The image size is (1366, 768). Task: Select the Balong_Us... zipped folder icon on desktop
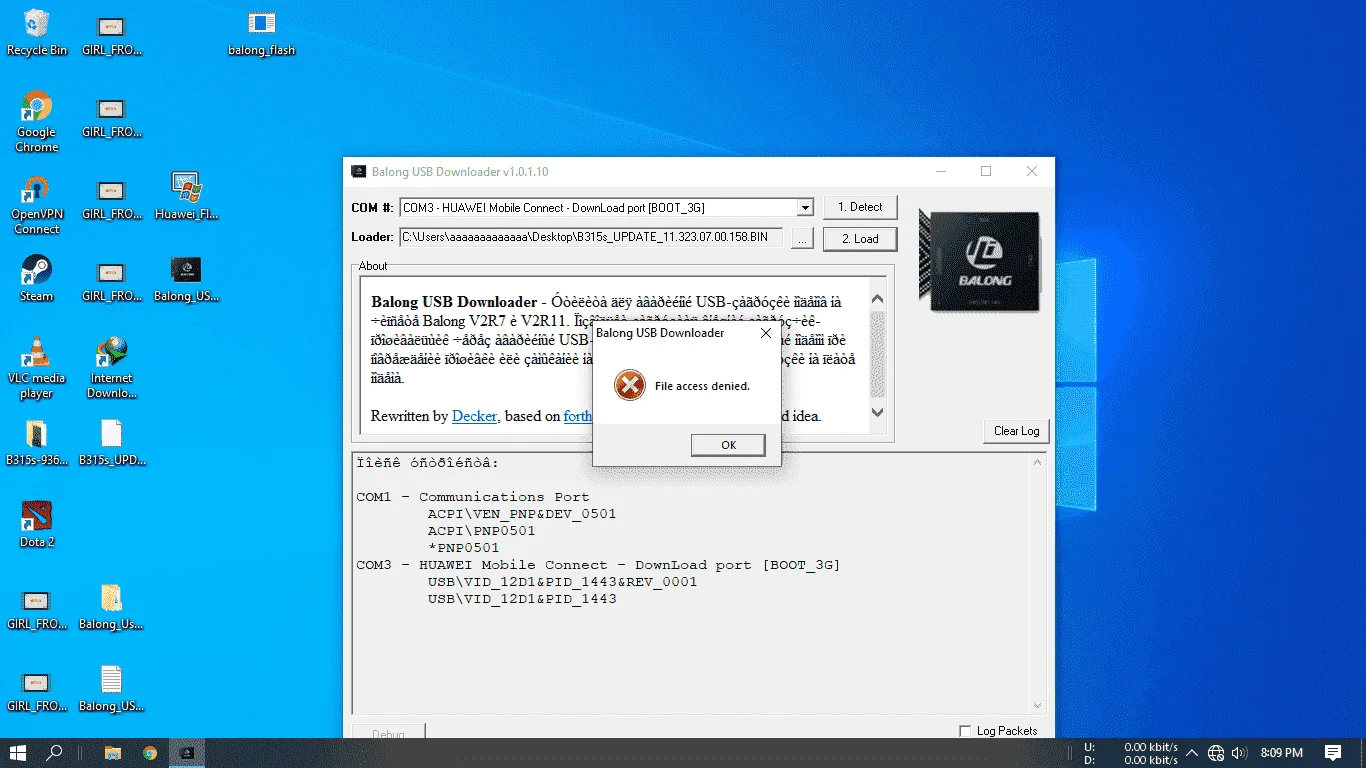(111, 607)
